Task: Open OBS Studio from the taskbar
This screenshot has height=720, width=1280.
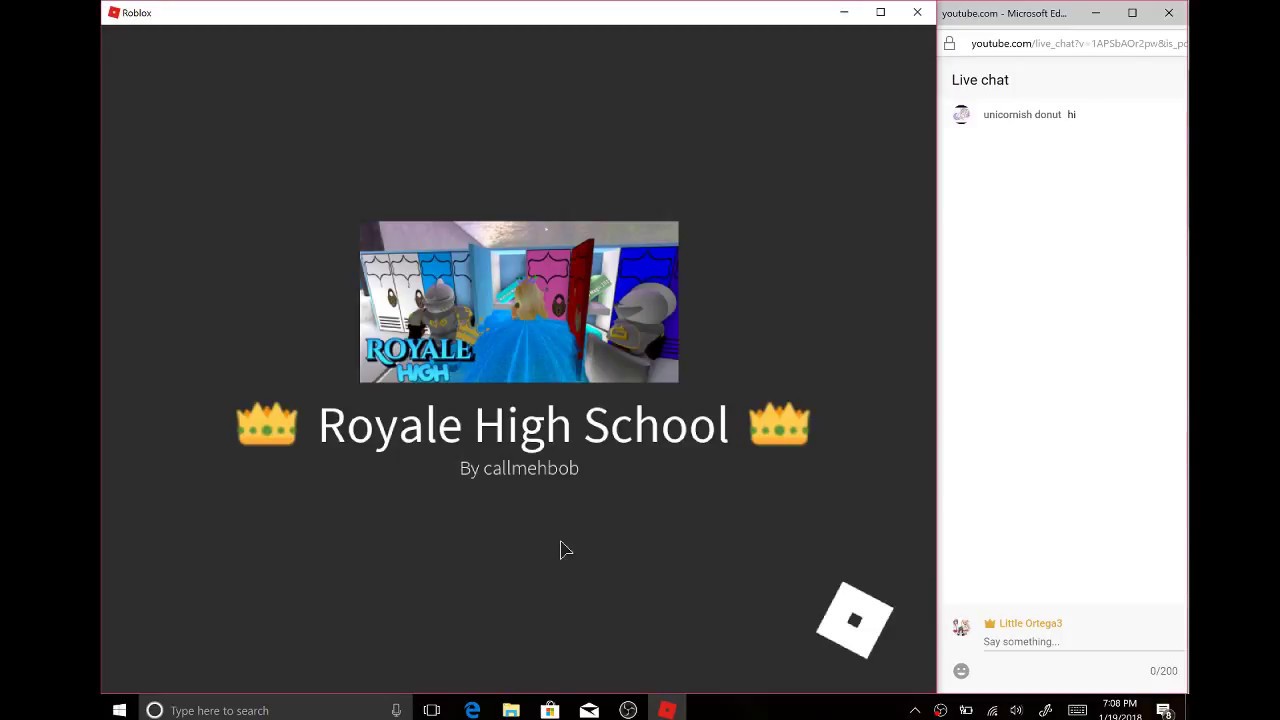Action: pyautogui.click(x=628, y=710)
